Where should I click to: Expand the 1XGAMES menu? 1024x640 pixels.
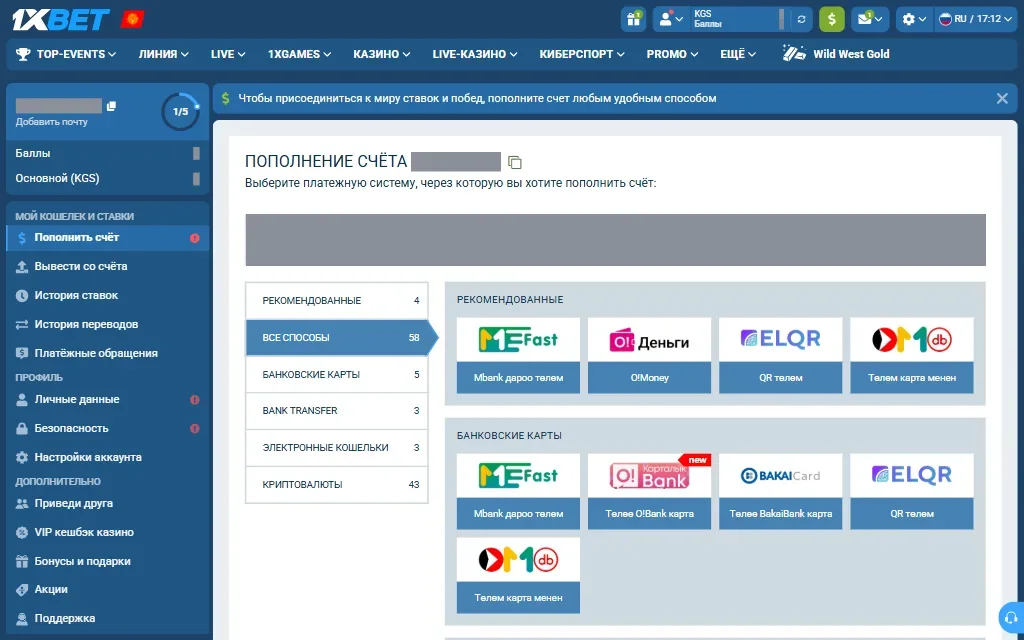299,54
